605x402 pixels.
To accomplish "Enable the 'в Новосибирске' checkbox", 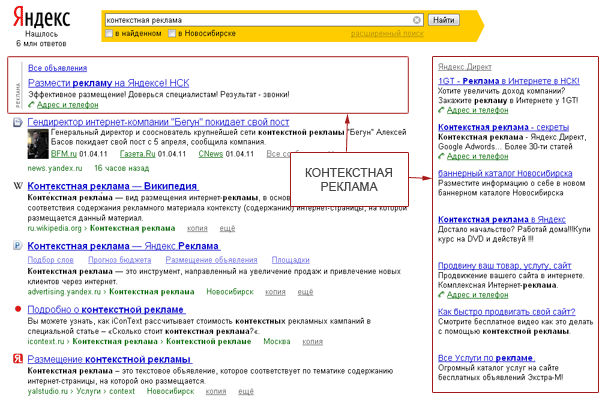I will (172, 34).
